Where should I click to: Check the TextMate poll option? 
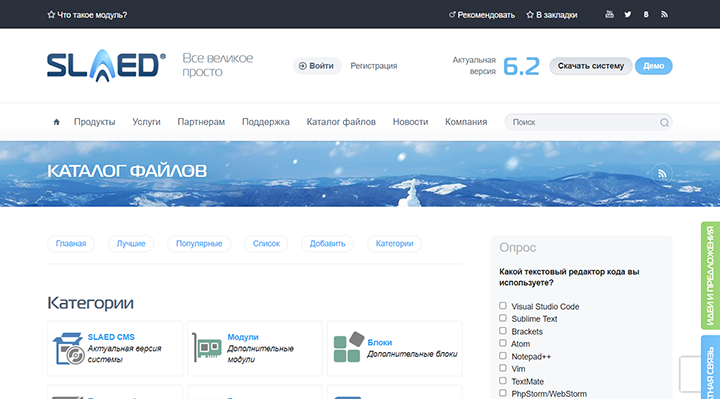503,381
